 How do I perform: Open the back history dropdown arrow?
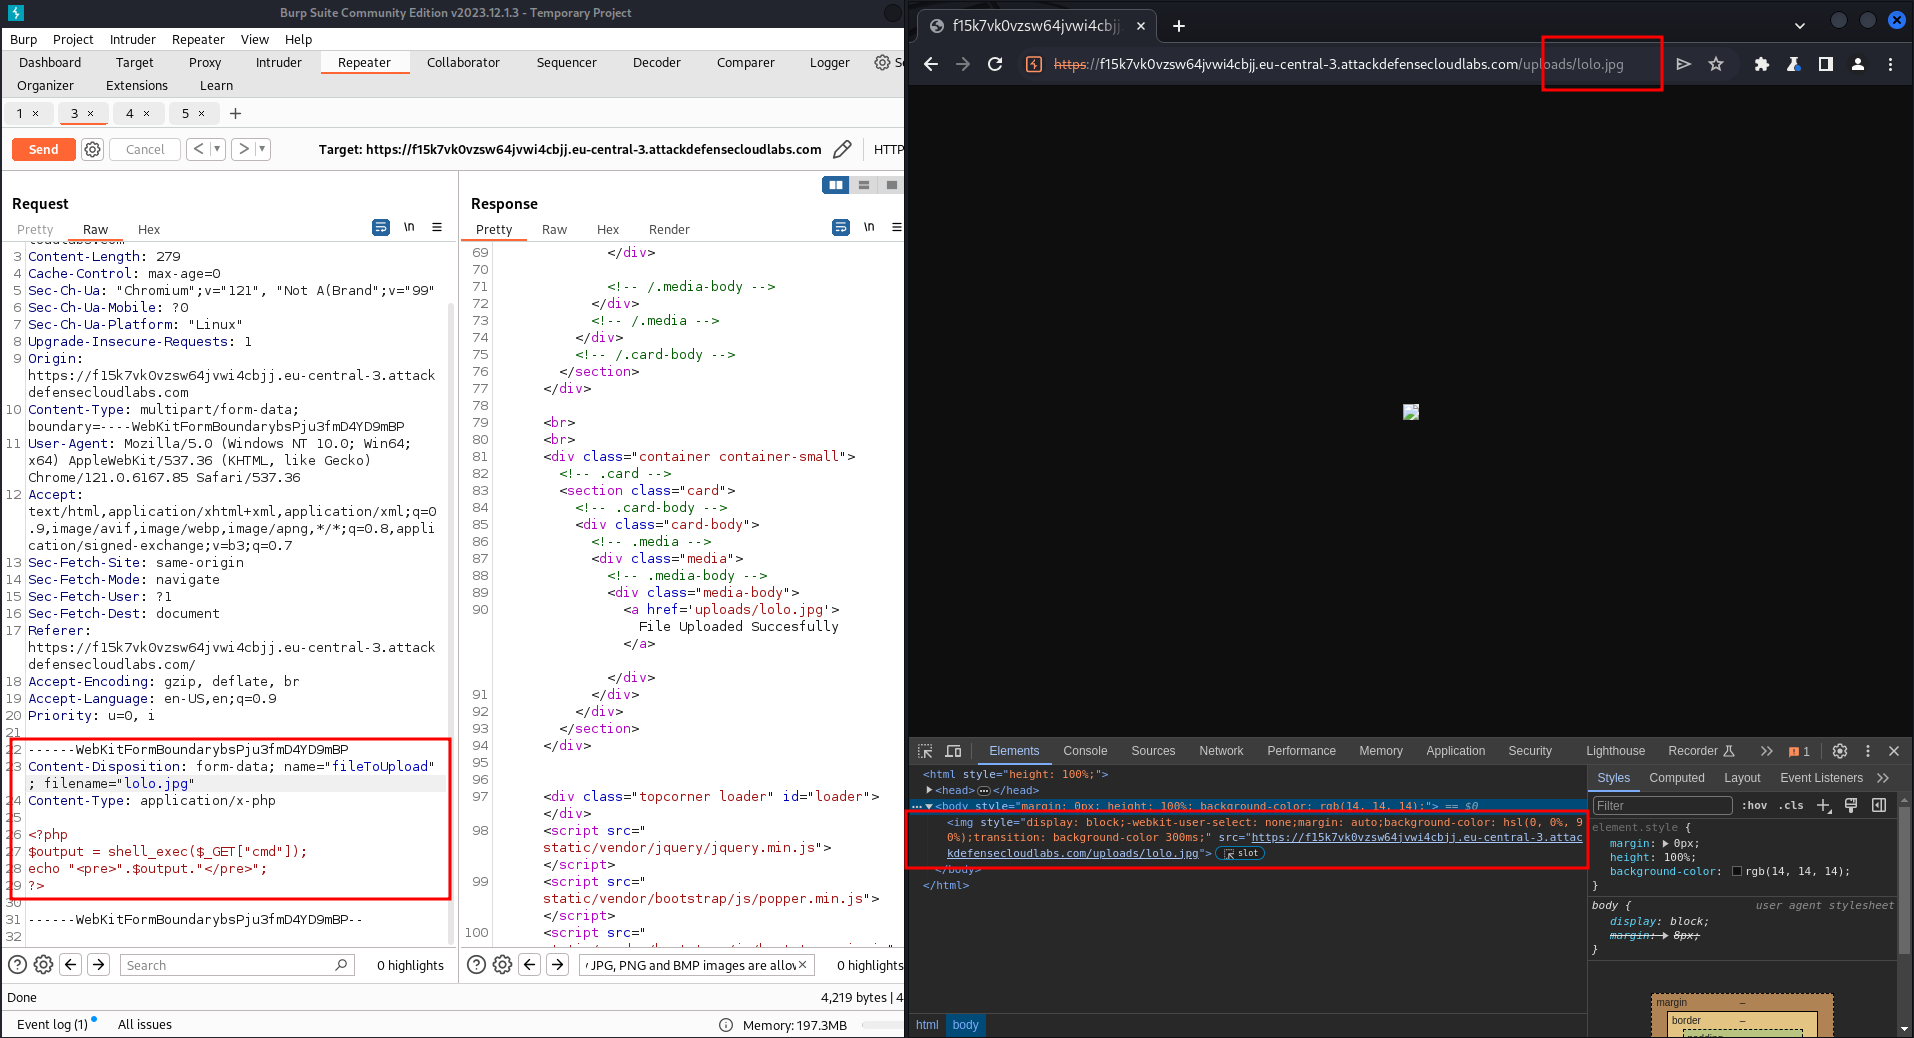click(x=216, y=149)
